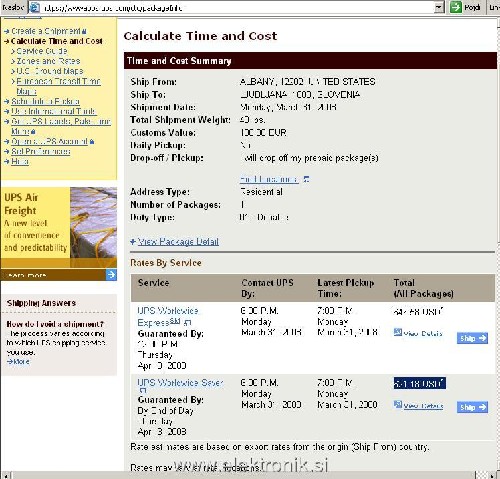Image resolution: width=500 pixels, height=479 pixels.
Task: Click the Find Locations link
Action: point(269,179)
